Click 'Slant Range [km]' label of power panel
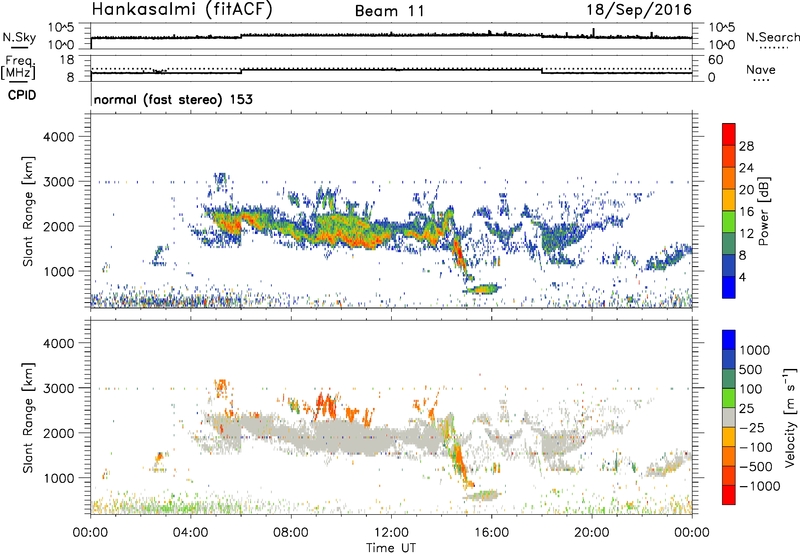Screen dimensions: 800x554 coord(28,211)
